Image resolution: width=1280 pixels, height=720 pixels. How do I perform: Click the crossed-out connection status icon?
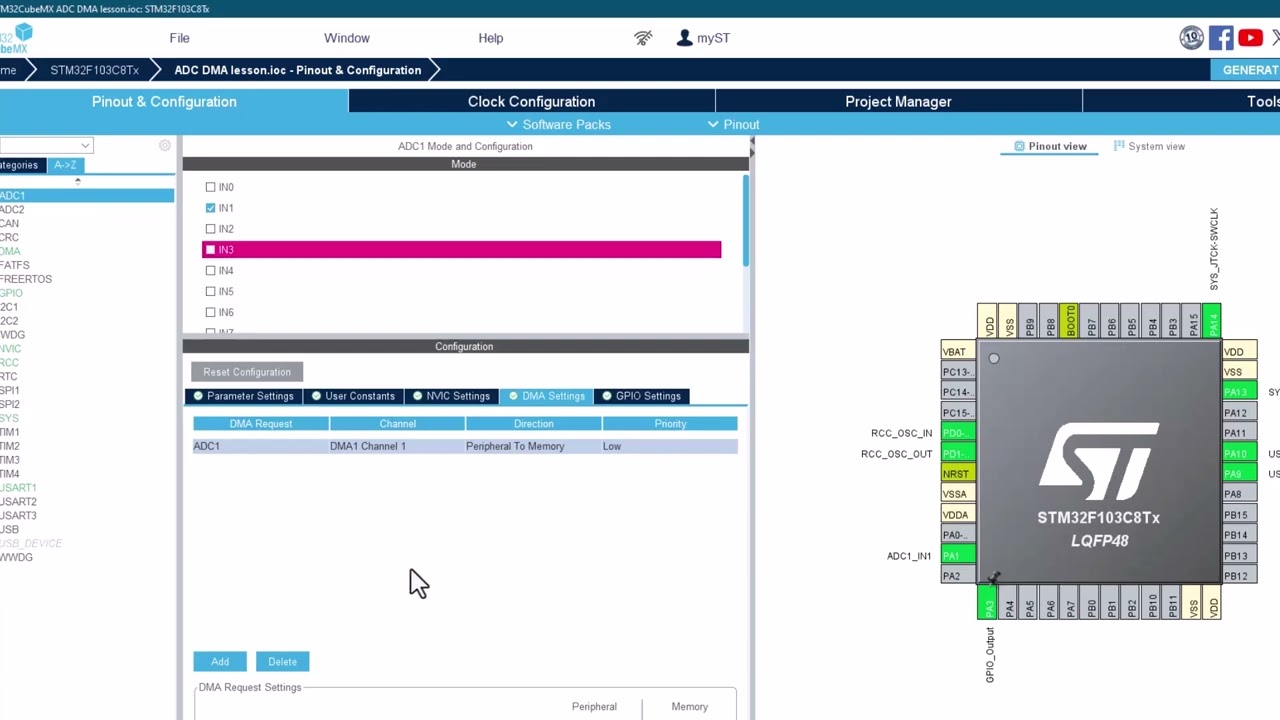[x=643, y=38]
